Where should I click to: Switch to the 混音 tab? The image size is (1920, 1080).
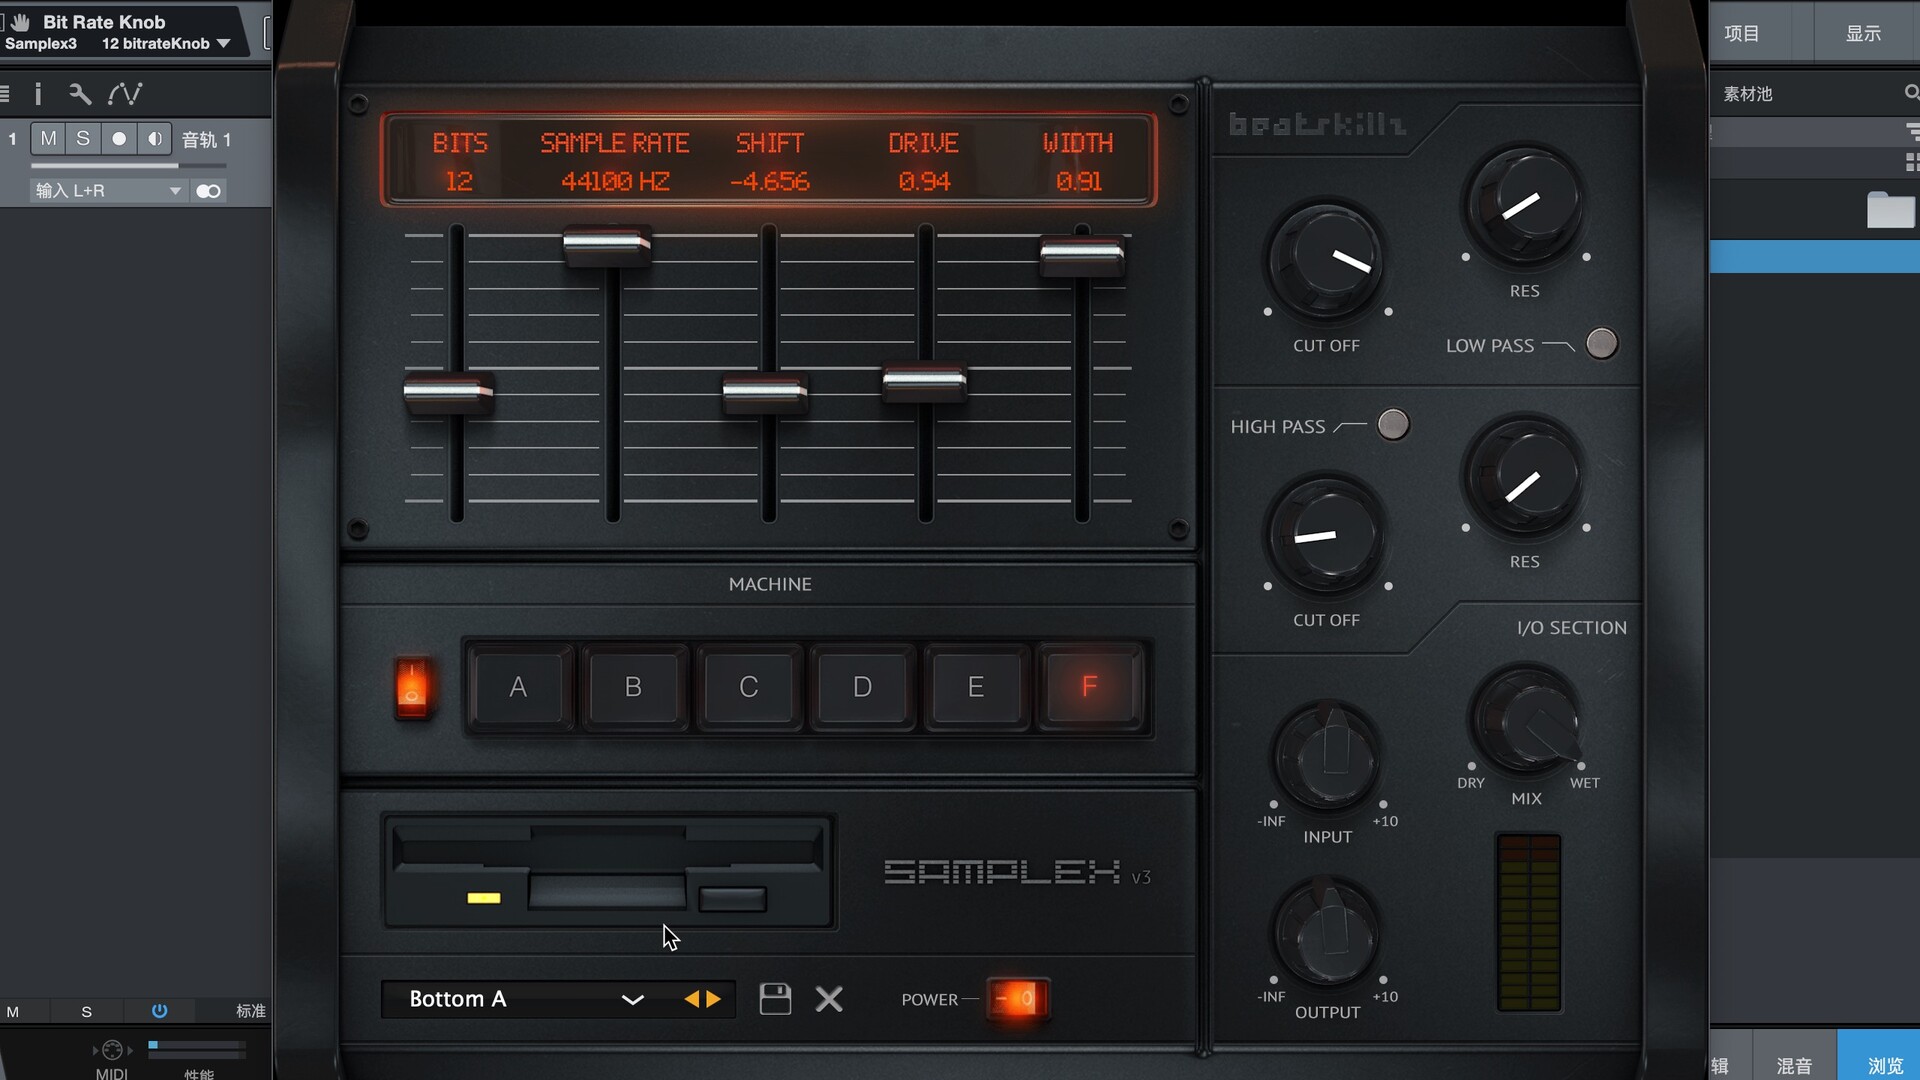tap(1794, 1065)
